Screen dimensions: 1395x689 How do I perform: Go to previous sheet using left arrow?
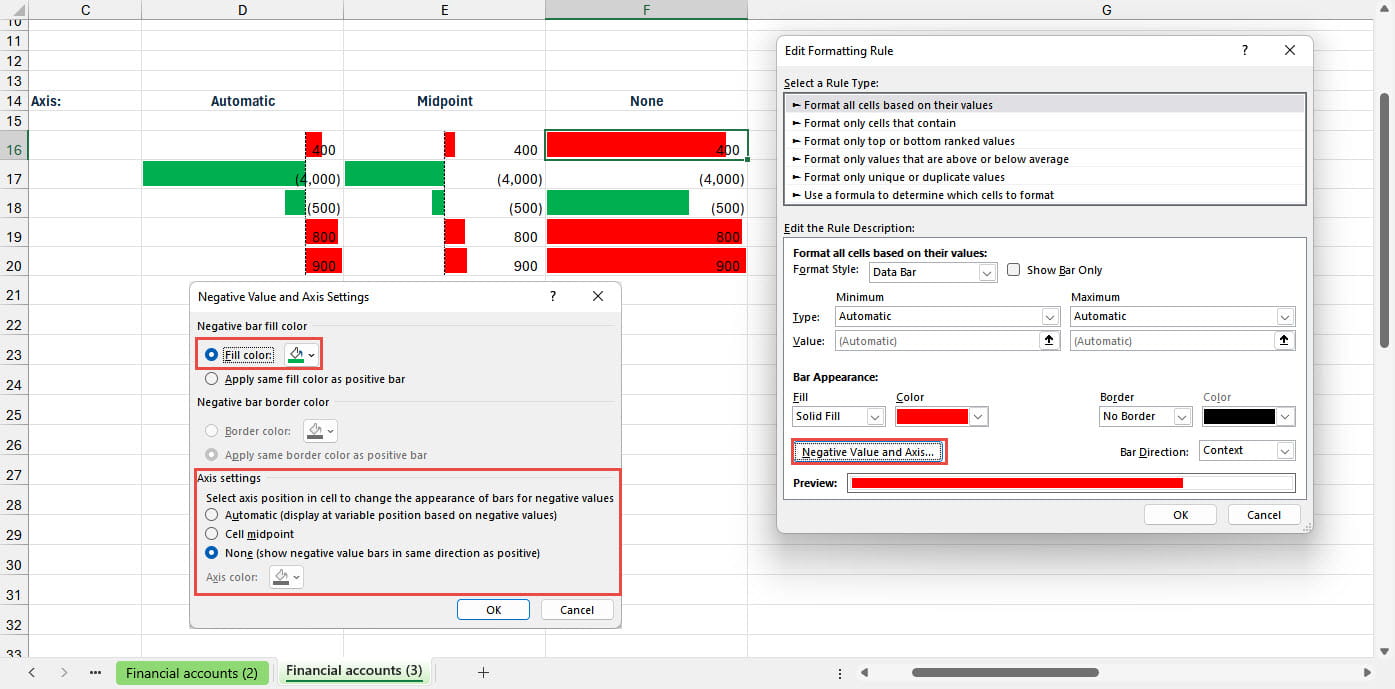[x=32, y=673]
